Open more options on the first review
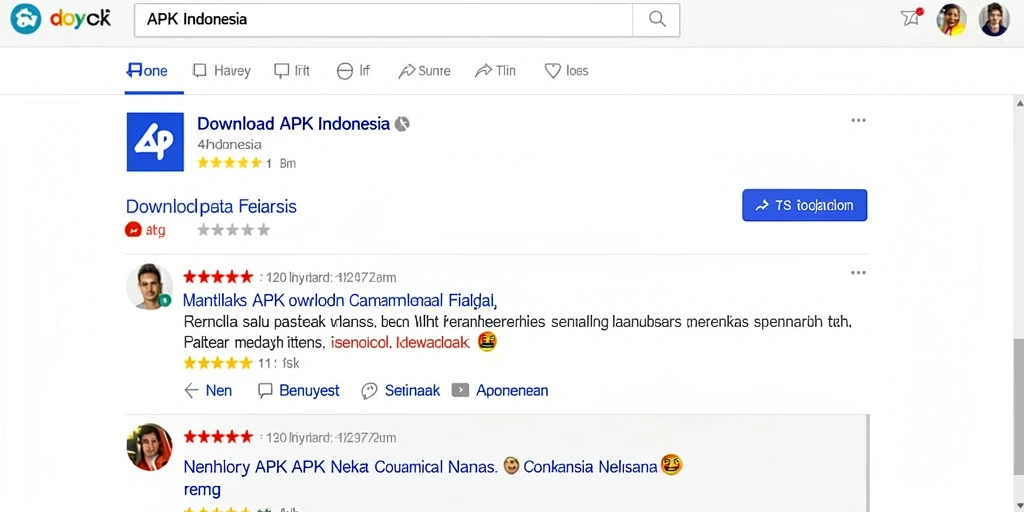The image size is (1024, 512). point(858,273)
